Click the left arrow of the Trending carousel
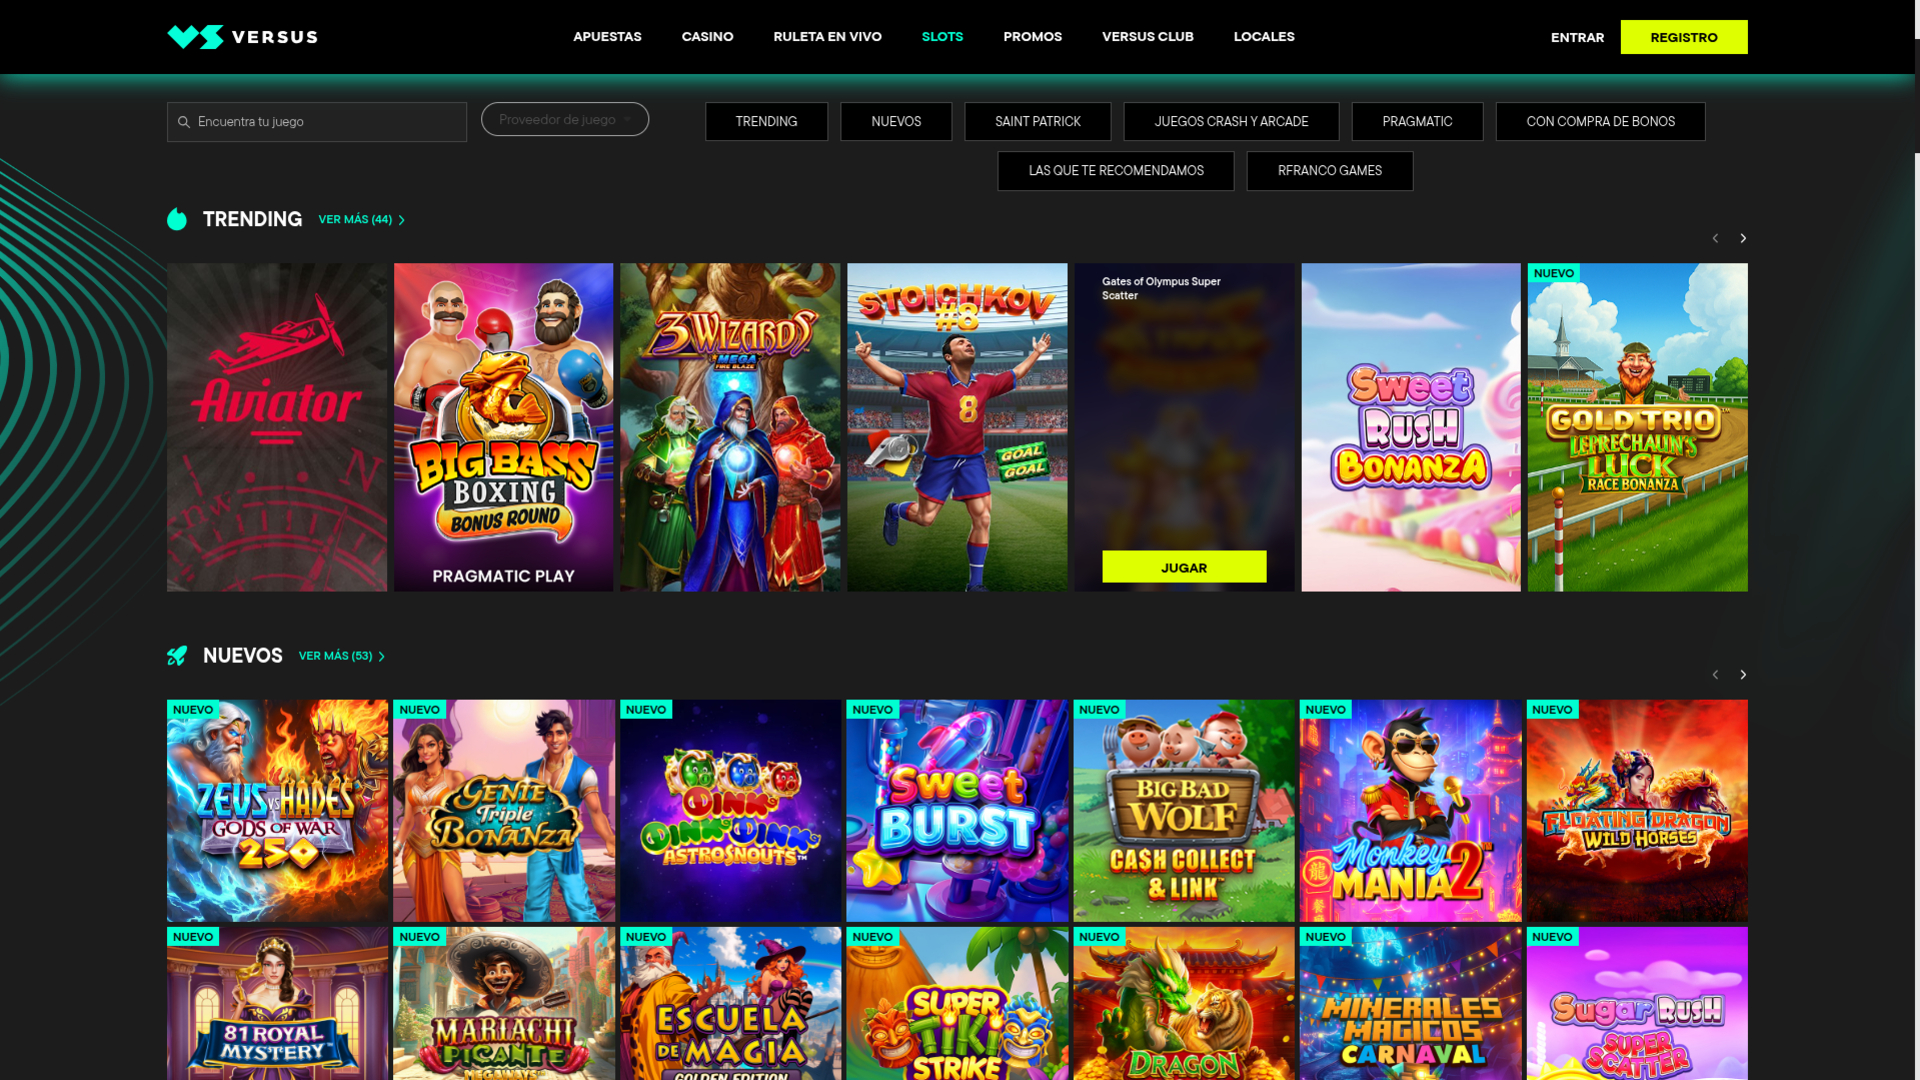The image size is (1920, 1080). 1715,238
